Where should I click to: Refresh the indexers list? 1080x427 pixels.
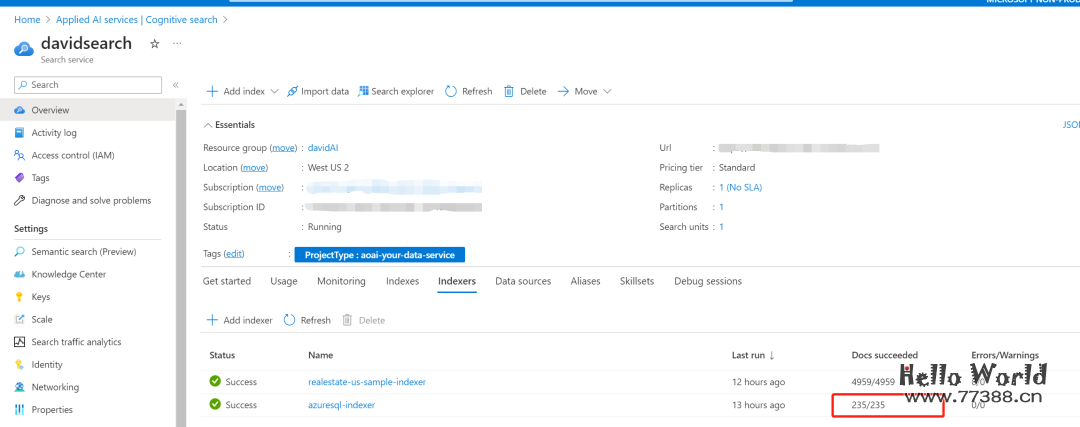307,320
